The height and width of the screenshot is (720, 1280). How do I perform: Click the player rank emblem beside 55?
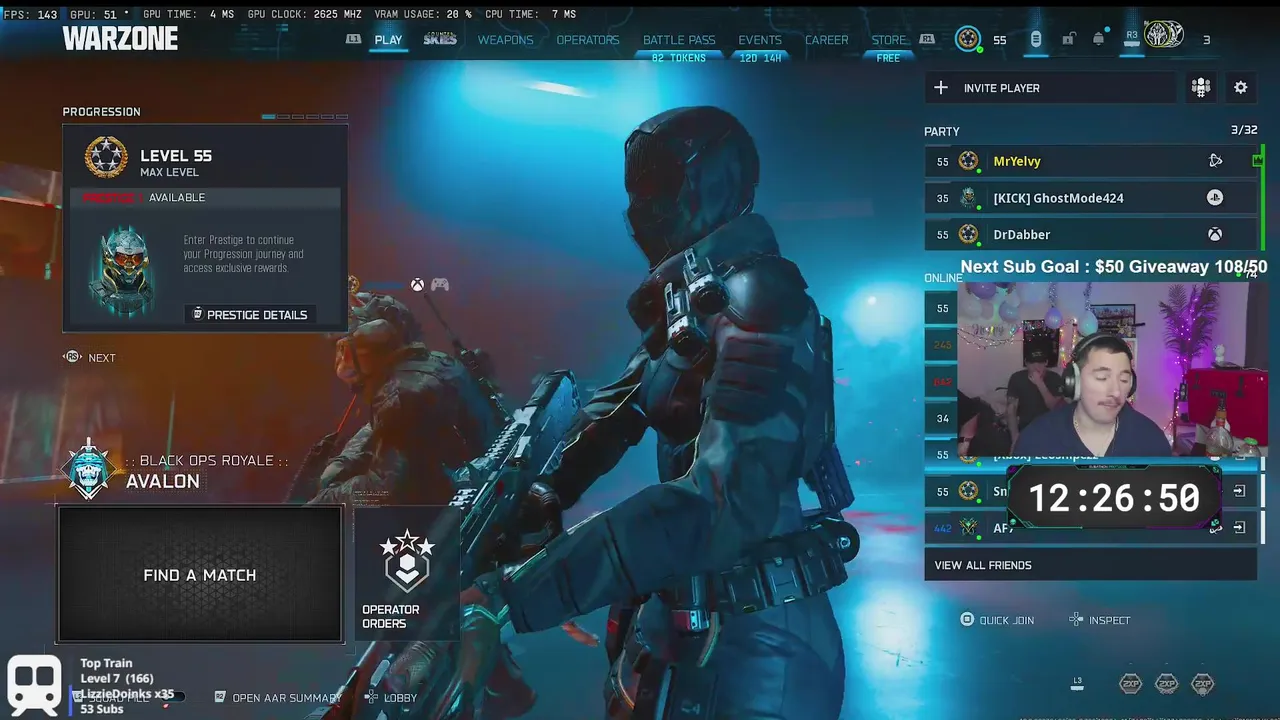[967, 39]
